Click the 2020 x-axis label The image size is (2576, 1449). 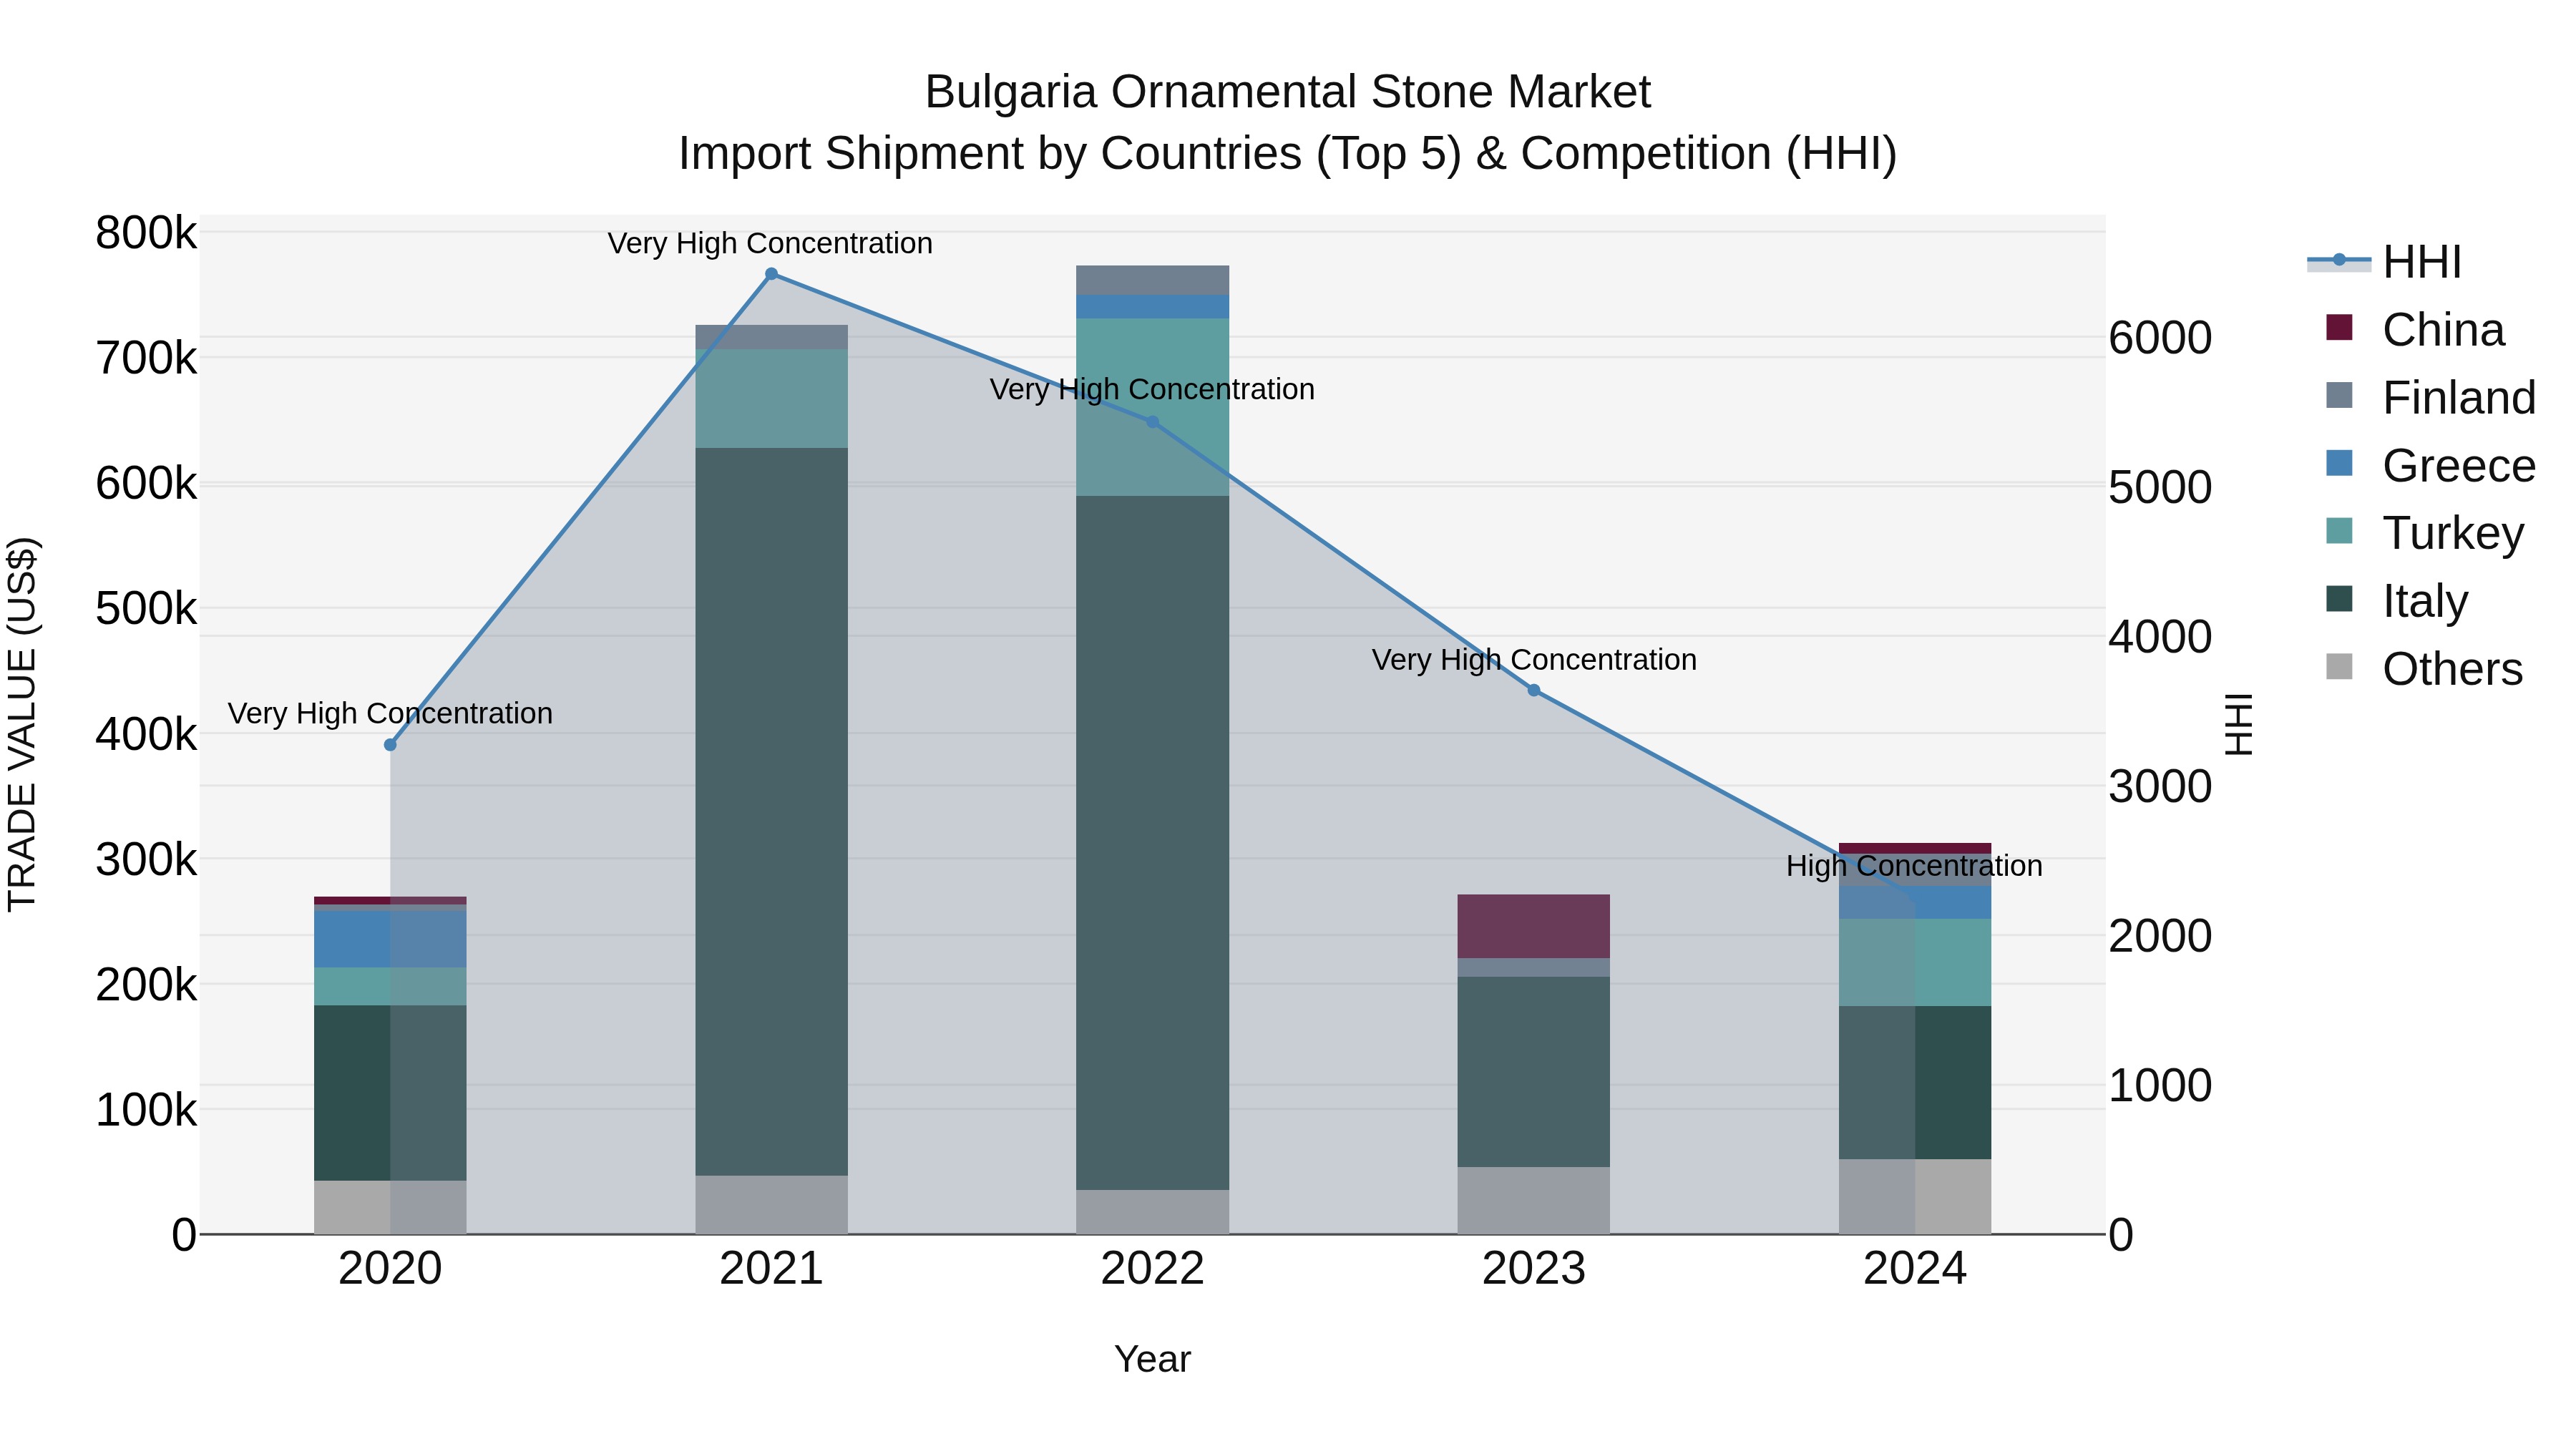(390, 1269)
